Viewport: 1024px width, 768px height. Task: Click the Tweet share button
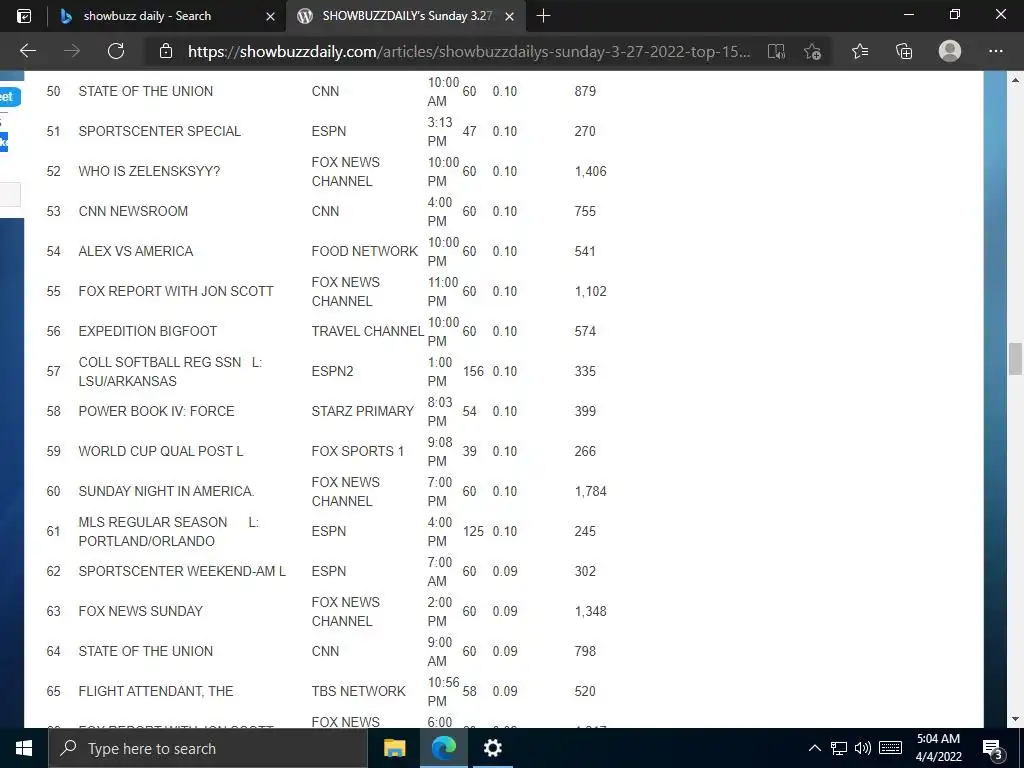tap(9, 97)
